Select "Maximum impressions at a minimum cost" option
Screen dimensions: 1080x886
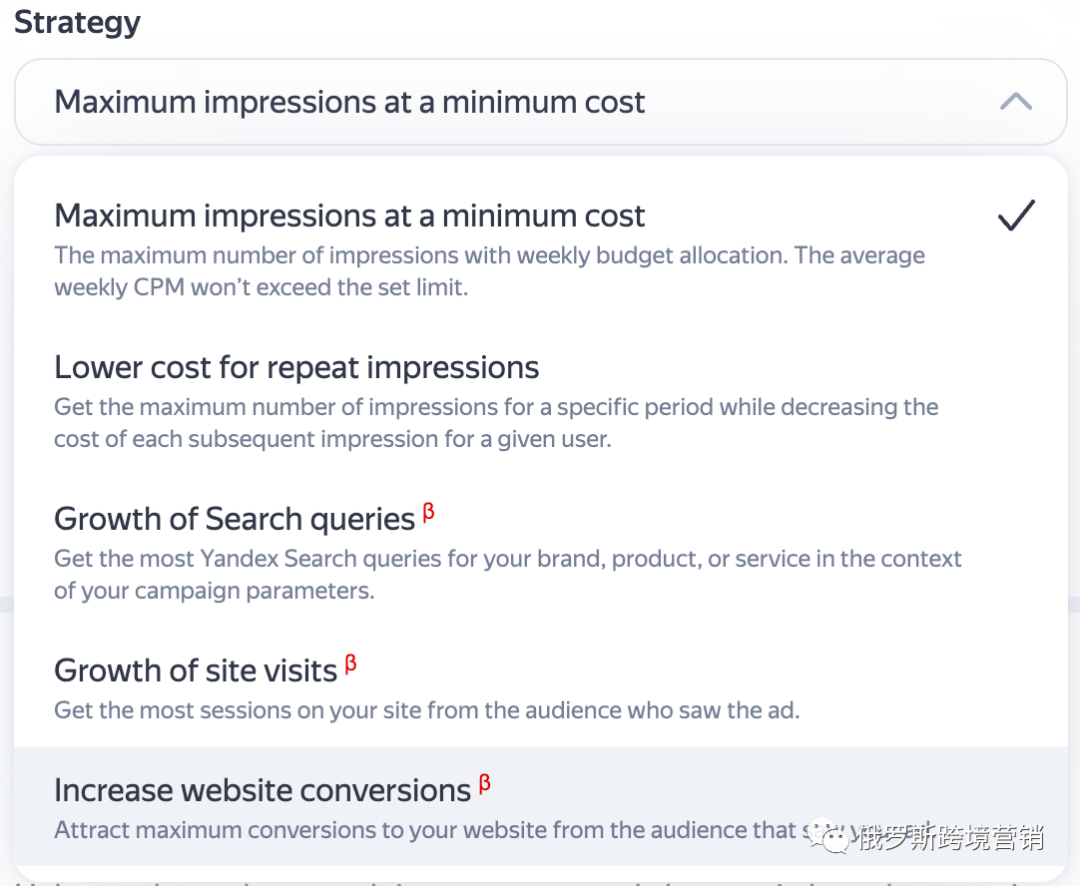(x=350, y=216)
